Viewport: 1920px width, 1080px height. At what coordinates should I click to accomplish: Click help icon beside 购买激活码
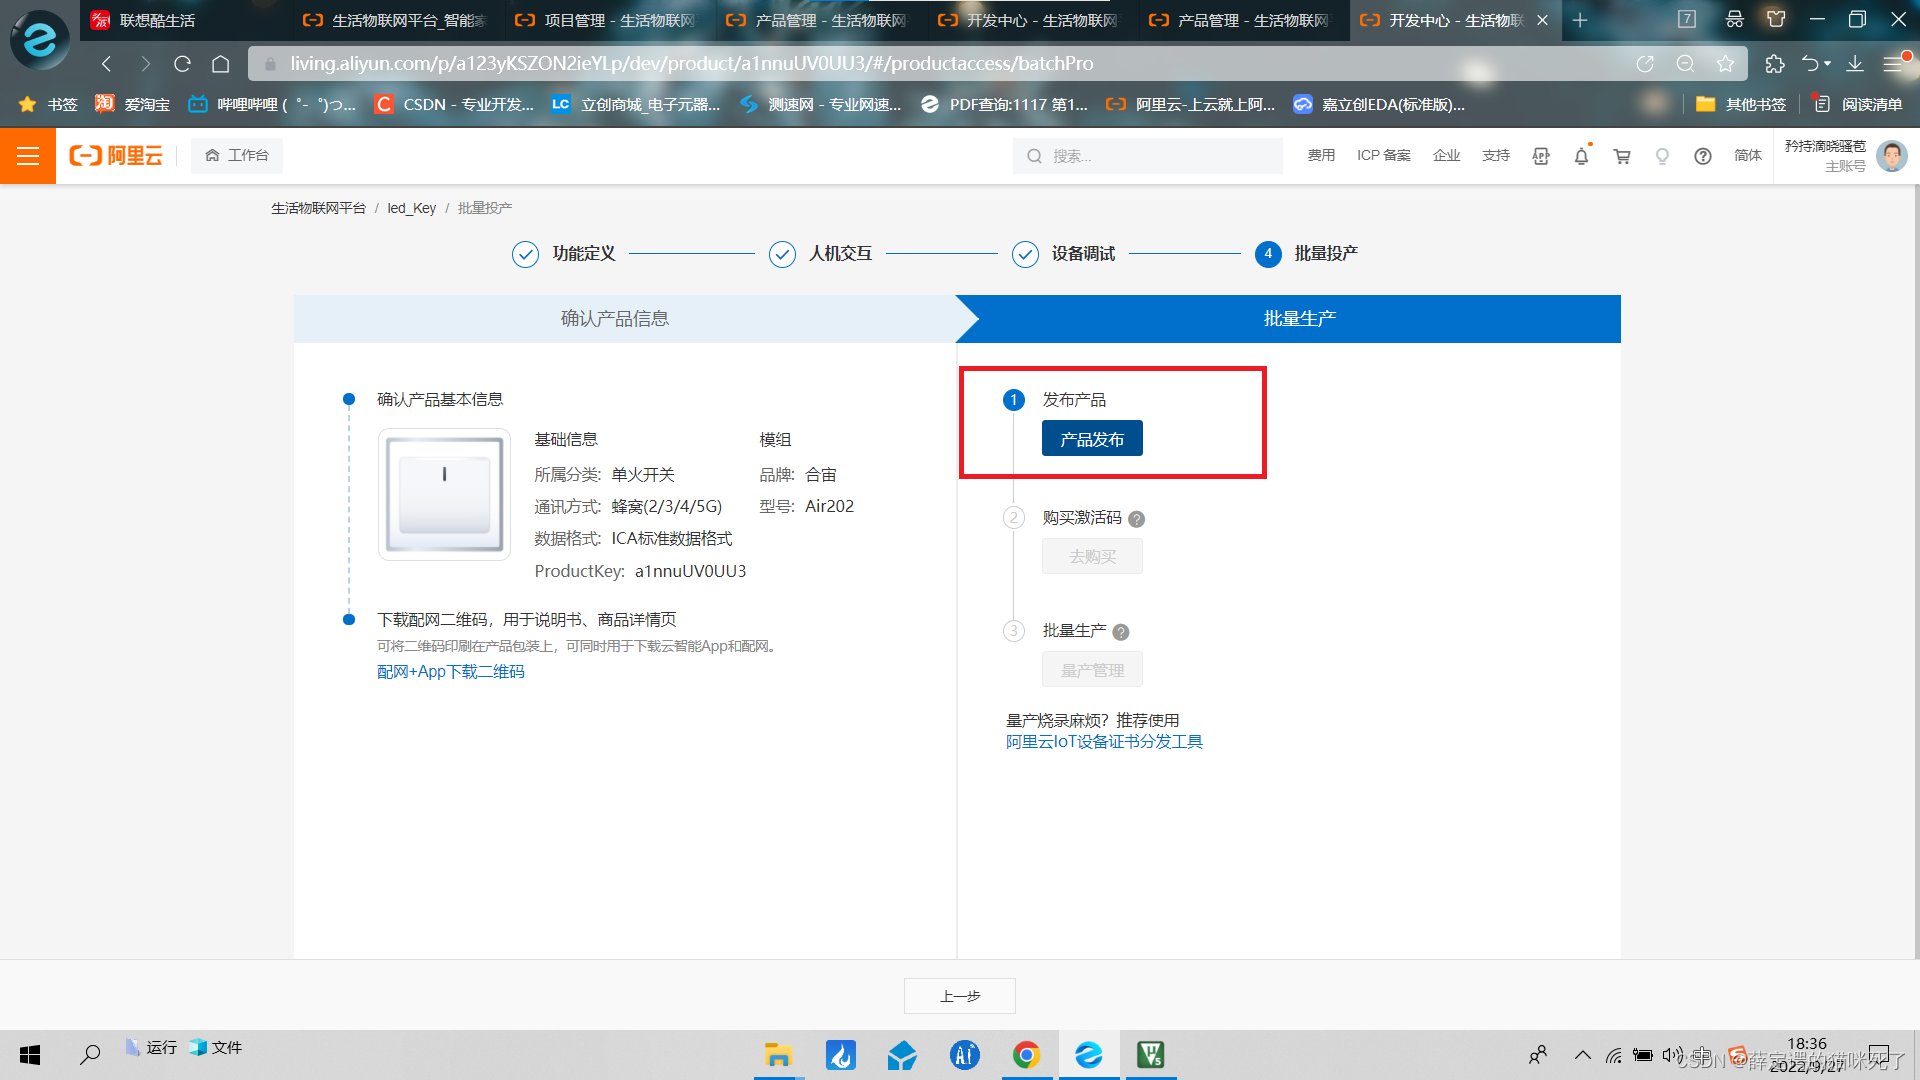pos(1137,519)
